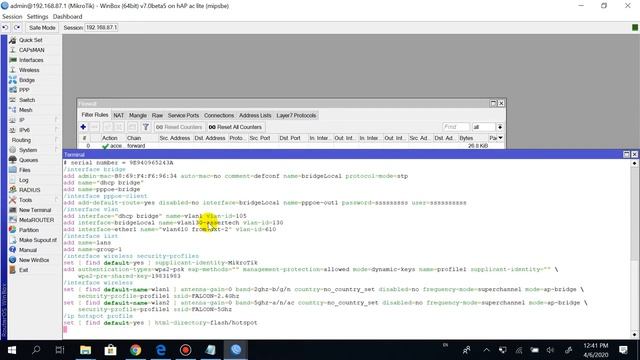Switch to Raw tab
This screenshot has height=360, width=640.
[157, 116]
